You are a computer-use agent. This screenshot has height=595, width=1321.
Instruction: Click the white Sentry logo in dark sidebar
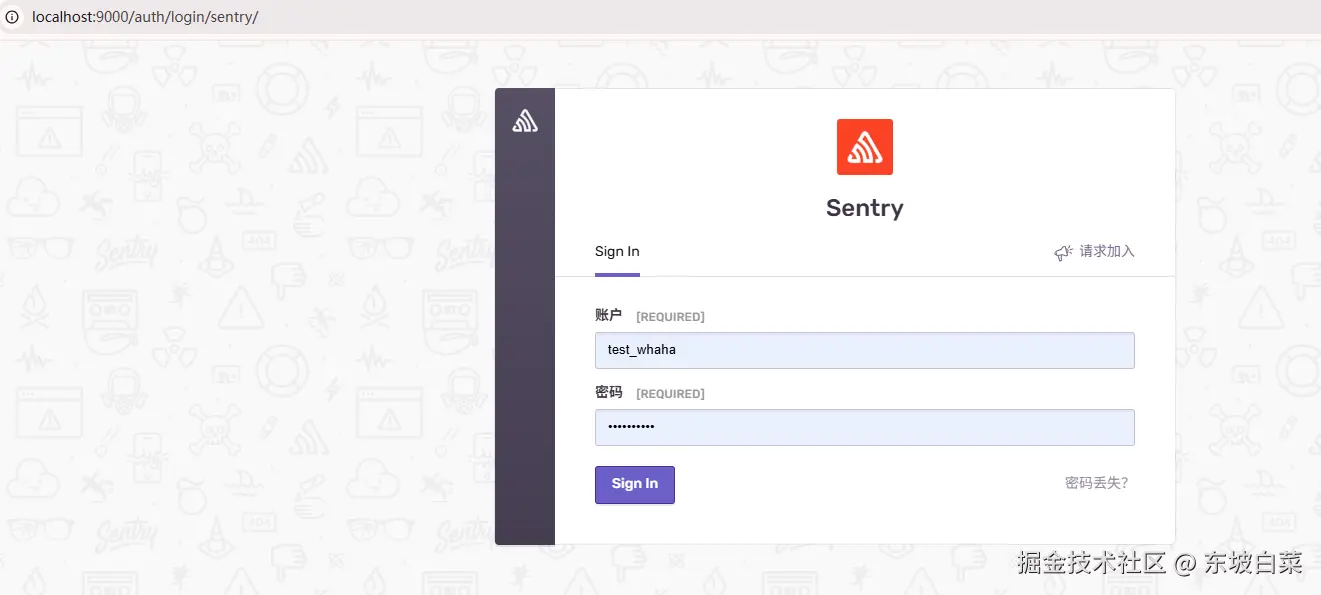click(x=525, y=121)
